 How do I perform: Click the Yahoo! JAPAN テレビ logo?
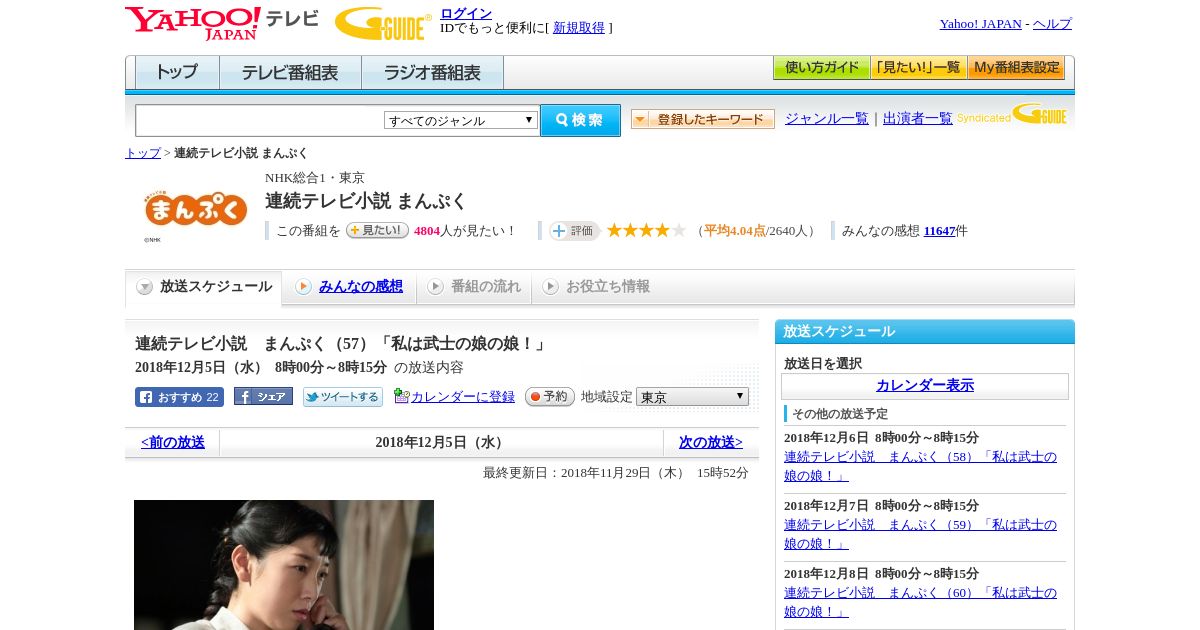click(x=222, y=23)
